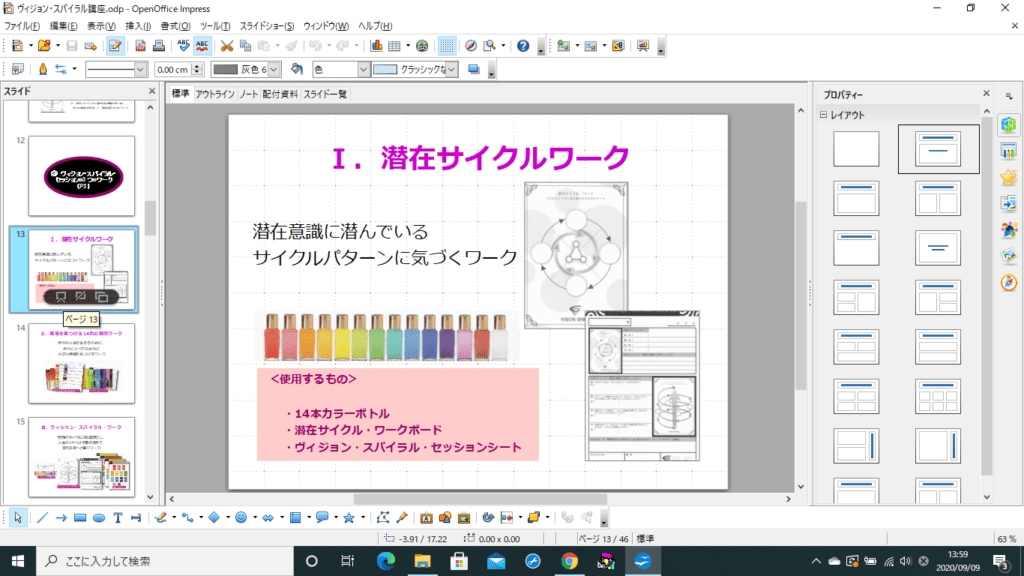Pick the Rectangle drawing tool

click(x=80, y=517)
